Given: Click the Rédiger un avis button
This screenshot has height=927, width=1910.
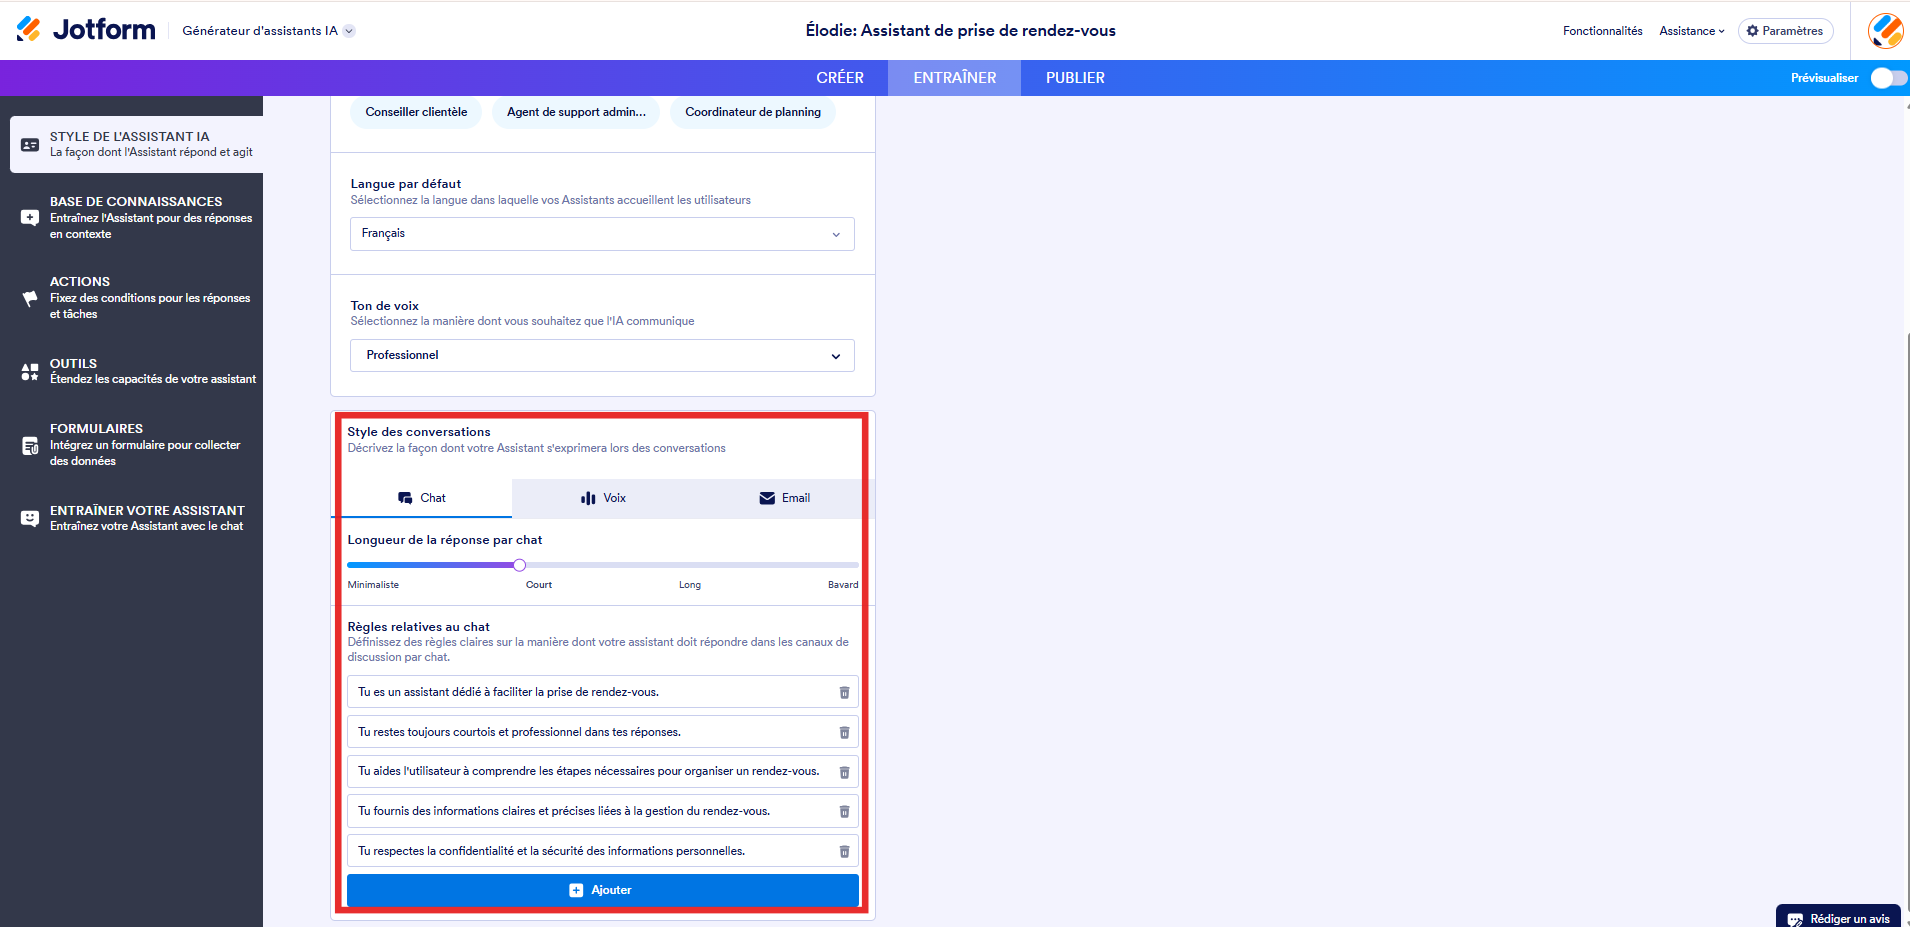Looking at the screenshot, I should [x=1838, y=917].
